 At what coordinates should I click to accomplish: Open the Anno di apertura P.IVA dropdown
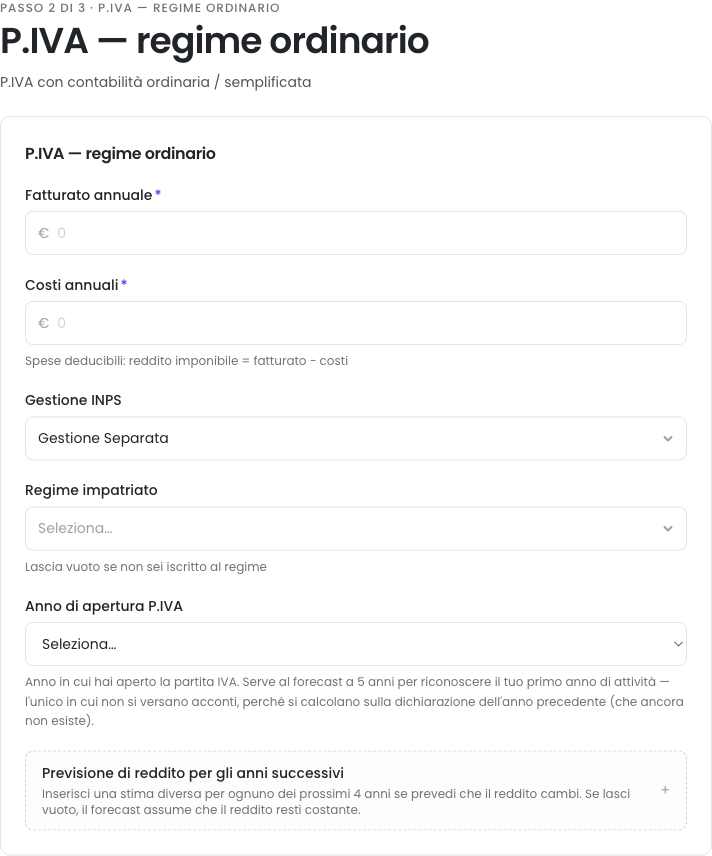pyautogui.click(x=356, y=644)
